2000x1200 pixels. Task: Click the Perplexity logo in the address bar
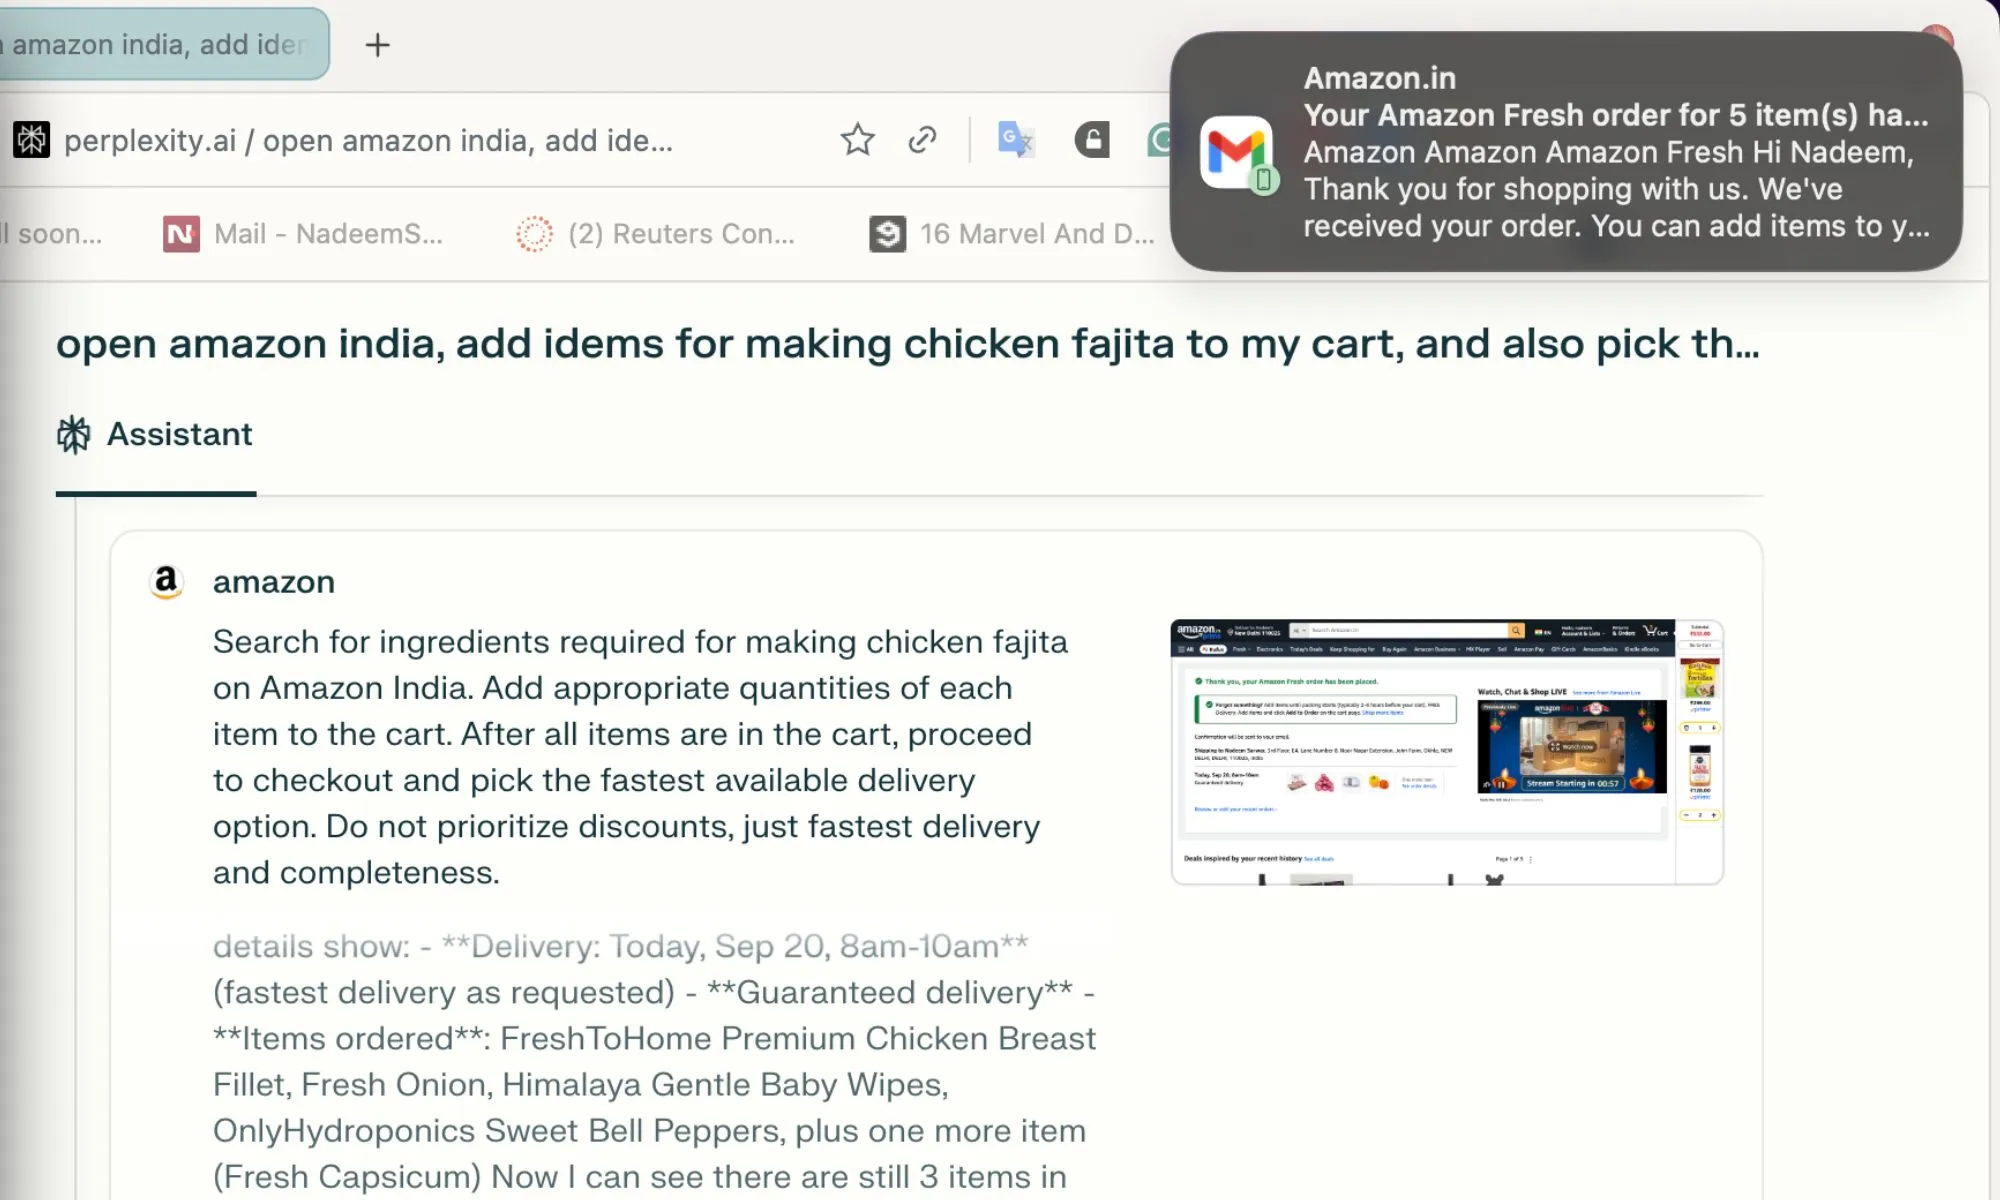pos(32,140)
